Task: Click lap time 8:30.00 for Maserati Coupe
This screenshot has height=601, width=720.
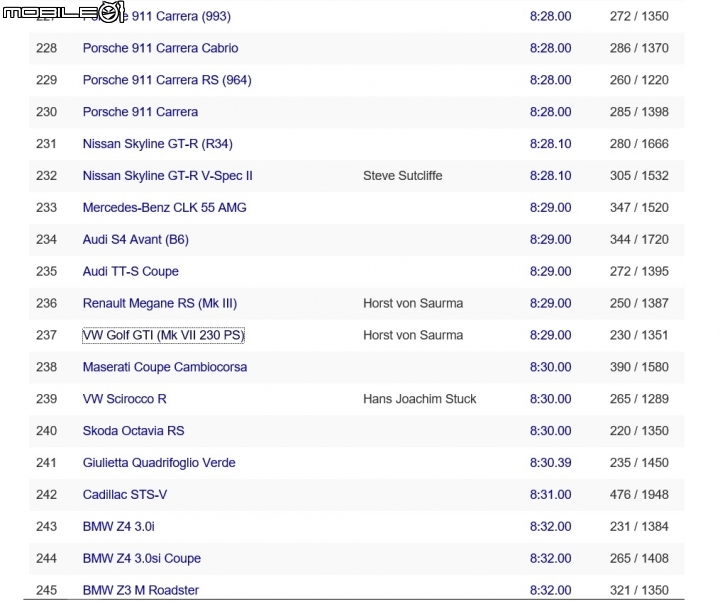Action: tap(551, 367)
